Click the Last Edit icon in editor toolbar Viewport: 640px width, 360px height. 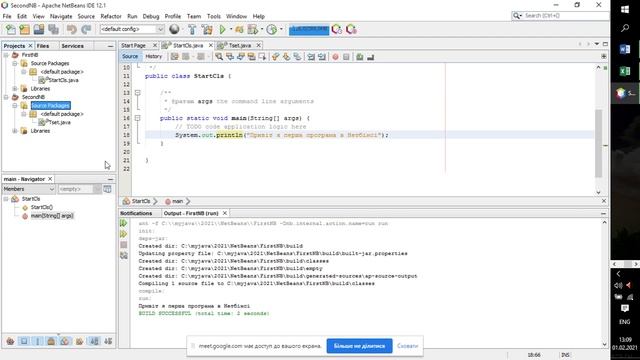[175, 57]
